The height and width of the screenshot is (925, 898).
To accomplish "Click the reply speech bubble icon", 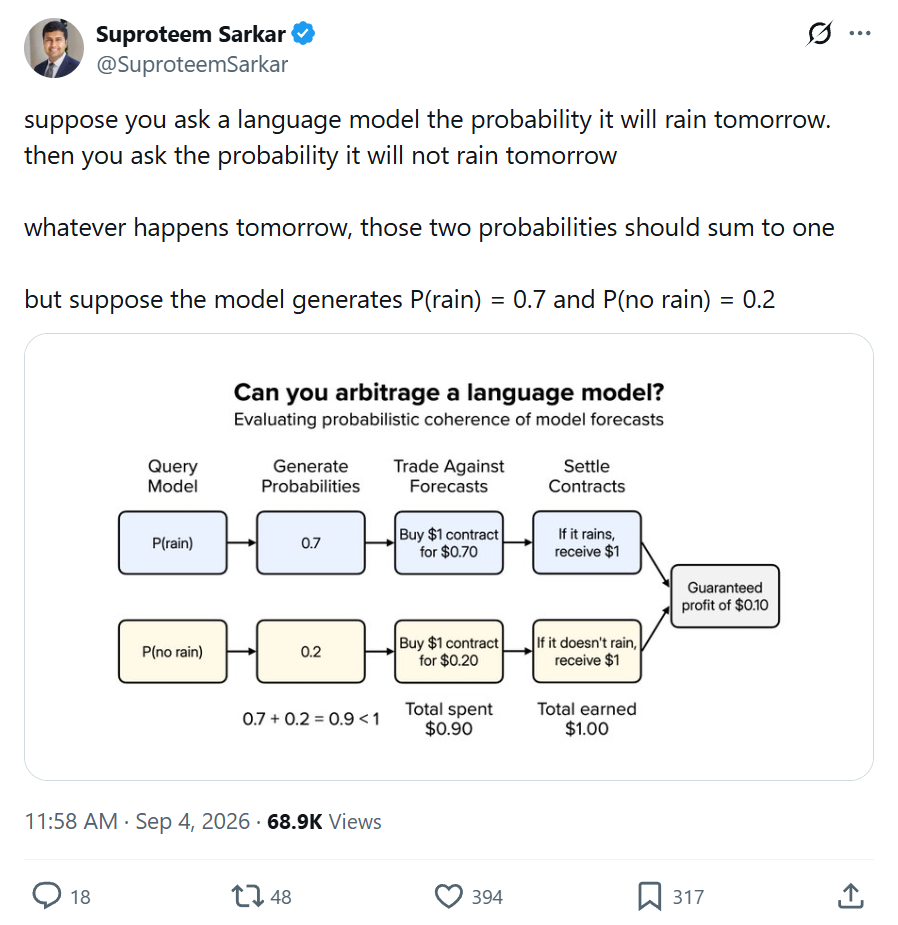I will coord(47,896).
